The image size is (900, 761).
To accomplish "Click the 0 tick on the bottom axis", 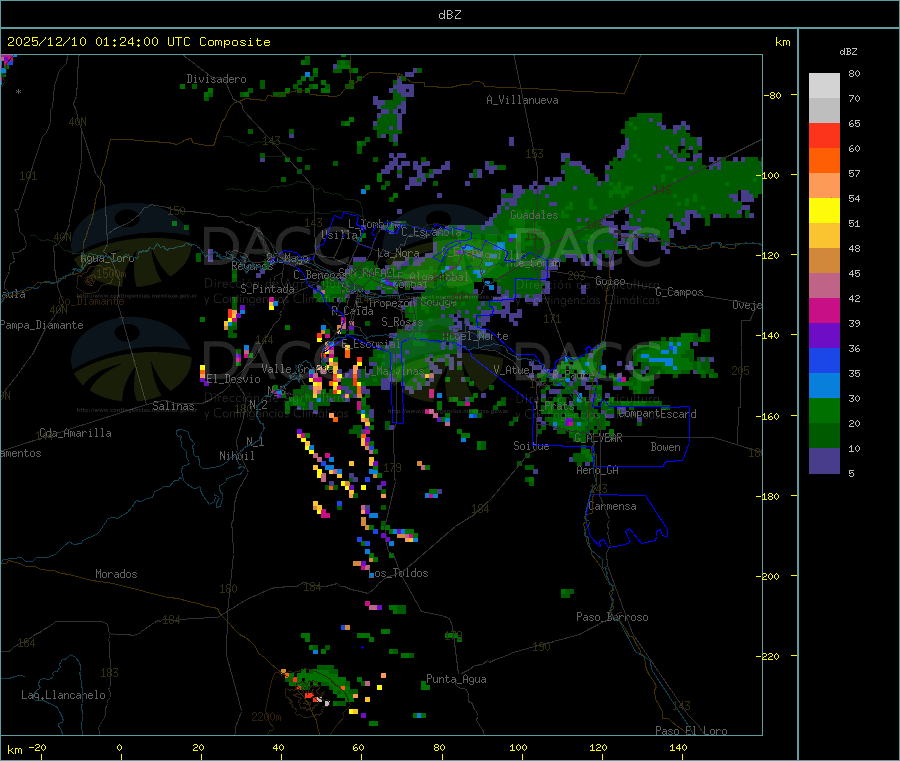I will (119, 747).
